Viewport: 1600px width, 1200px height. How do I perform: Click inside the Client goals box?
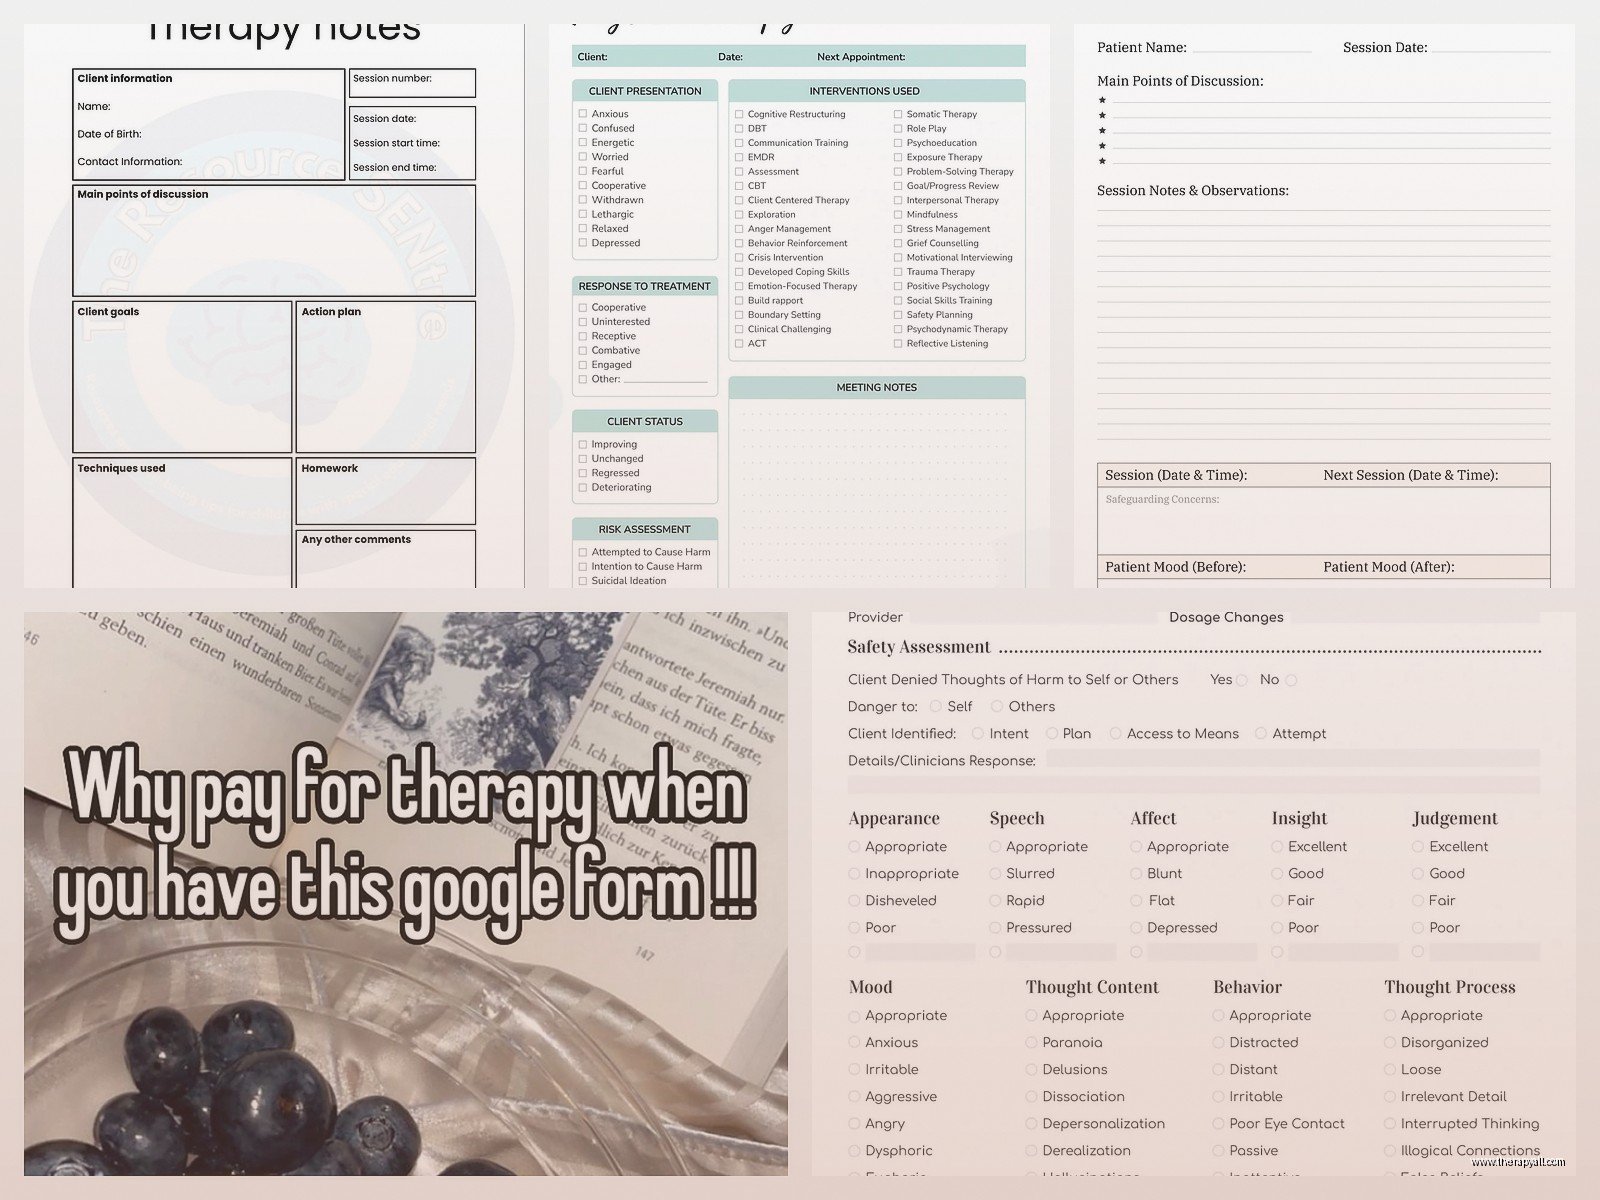182,377
